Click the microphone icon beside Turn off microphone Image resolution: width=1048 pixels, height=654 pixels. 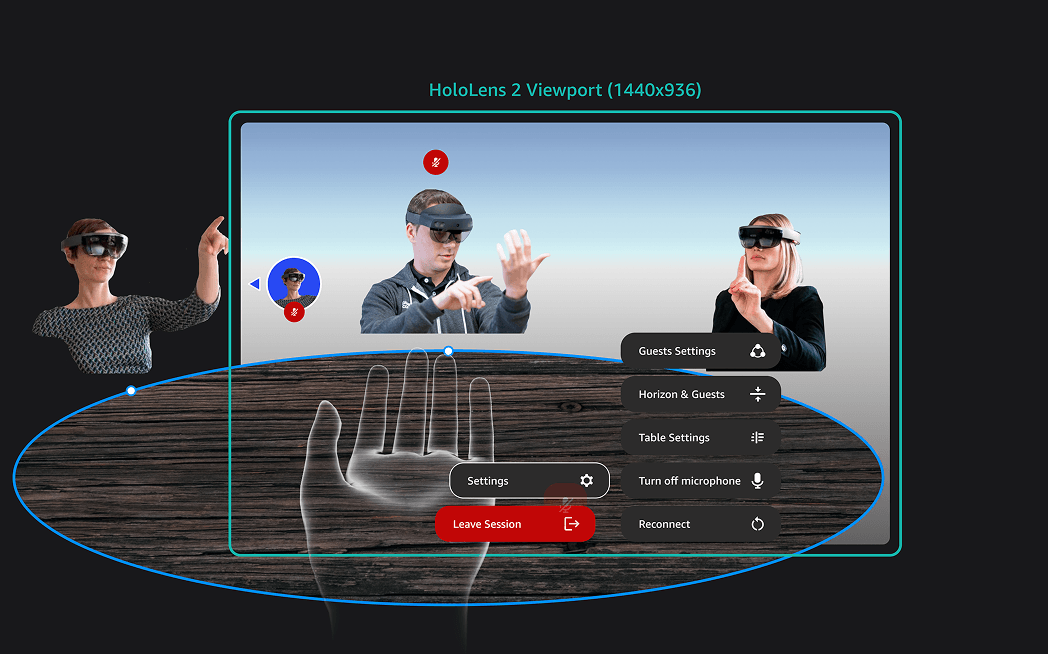click(757, 481)
